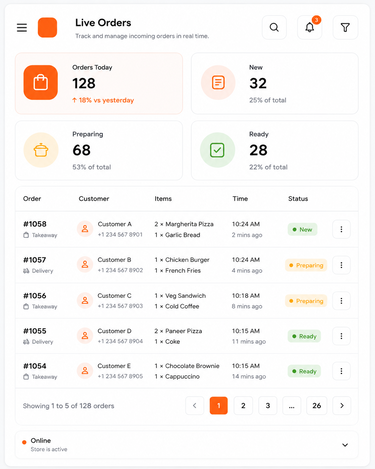This screenshot has width=375, height=469.
Task: Click item 2 × Margherita Pizza
Action: pos(184,224)
